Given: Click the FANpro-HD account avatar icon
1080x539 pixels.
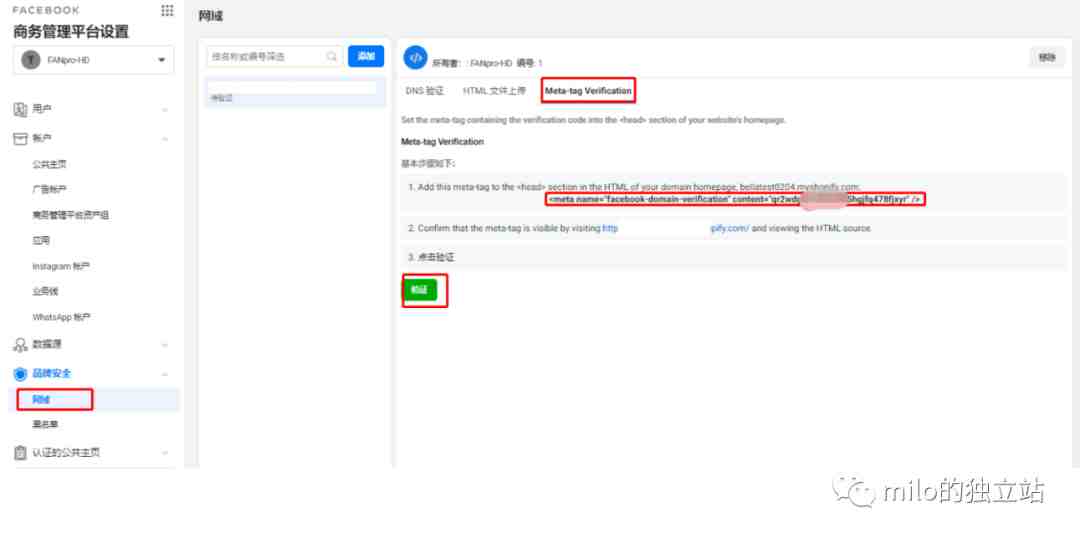Looking at the screenshot, I should pyautogui.click(x=31, y=60).
